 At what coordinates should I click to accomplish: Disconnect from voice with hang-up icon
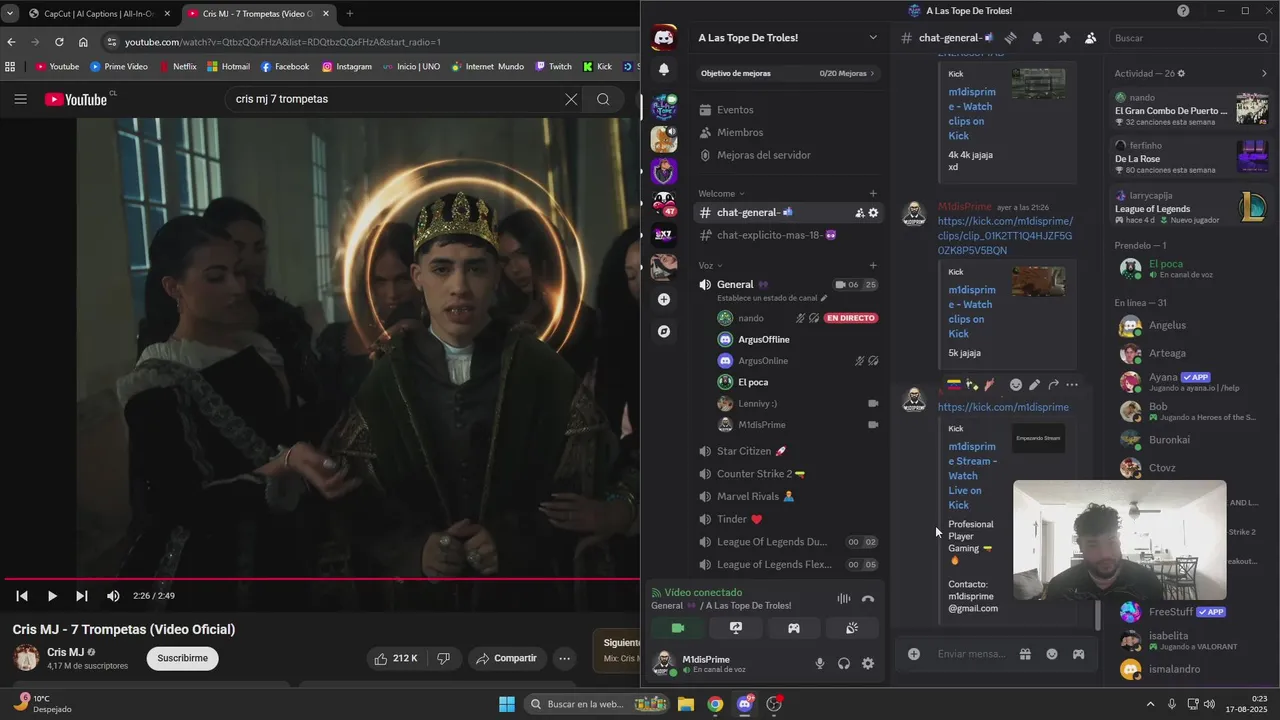click(x=868, y=599)
